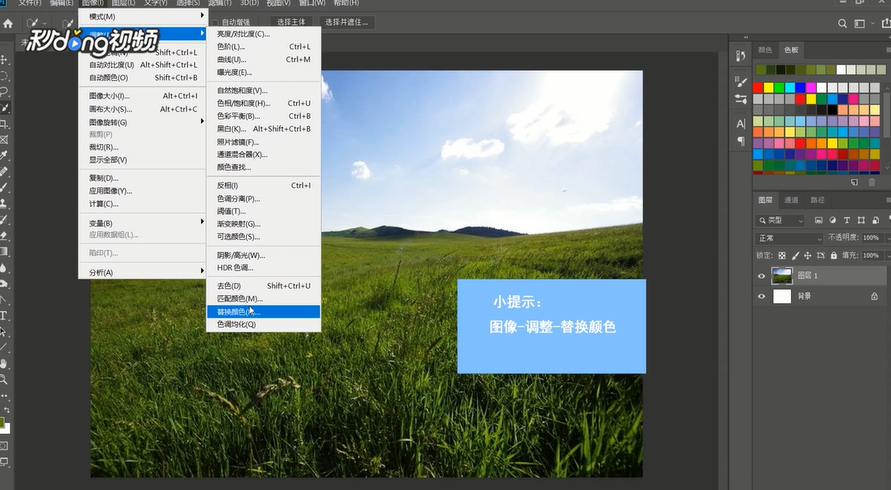Choose 曲线(U) menu item
Image resolution: width=891 pixels, height=490 pixels.
coord(264,59)
